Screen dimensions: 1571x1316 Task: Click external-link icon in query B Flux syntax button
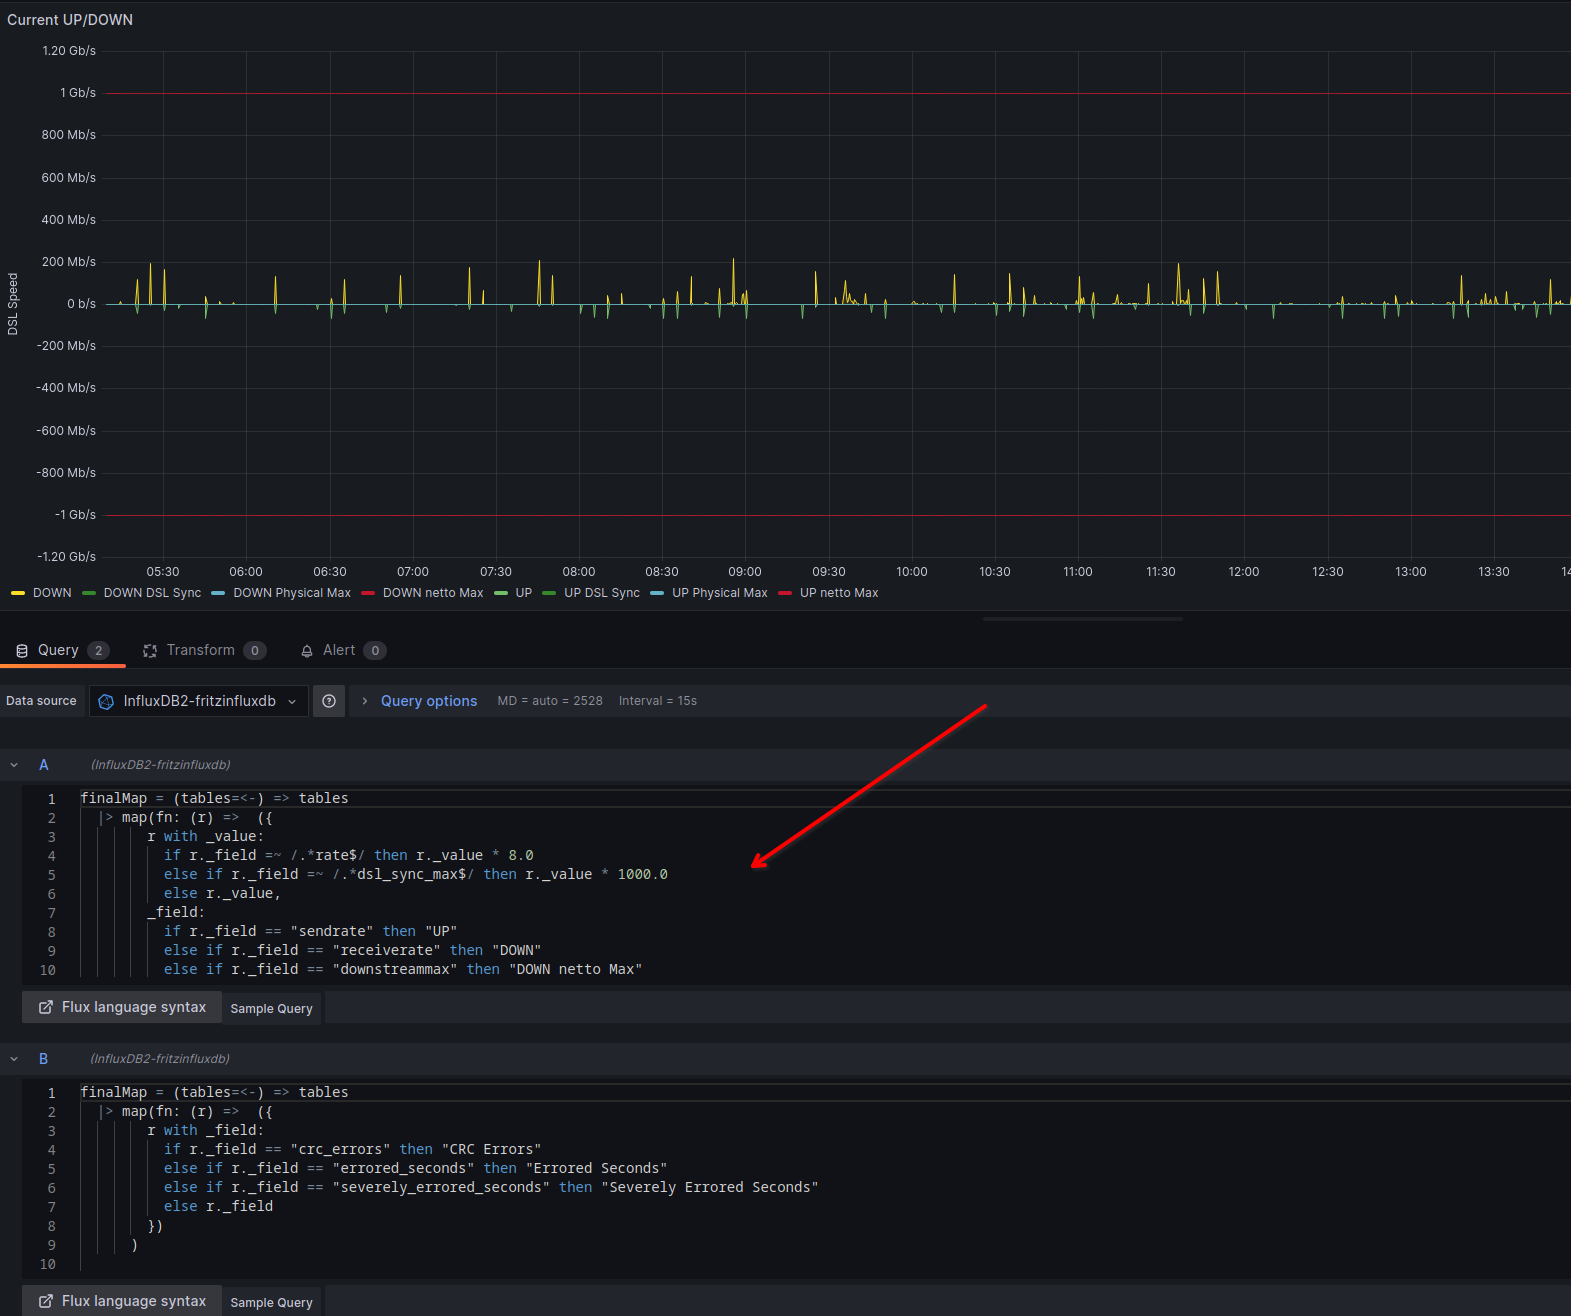pyautogui.click(x=46, y=1301)
